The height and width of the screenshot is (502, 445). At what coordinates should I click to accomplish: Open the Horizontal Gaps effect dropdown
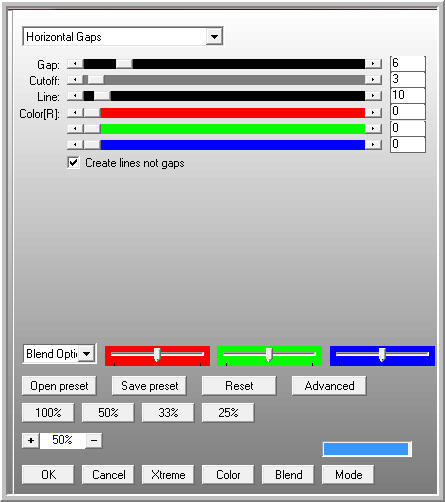pyautogui.click(x=214, y=36)
